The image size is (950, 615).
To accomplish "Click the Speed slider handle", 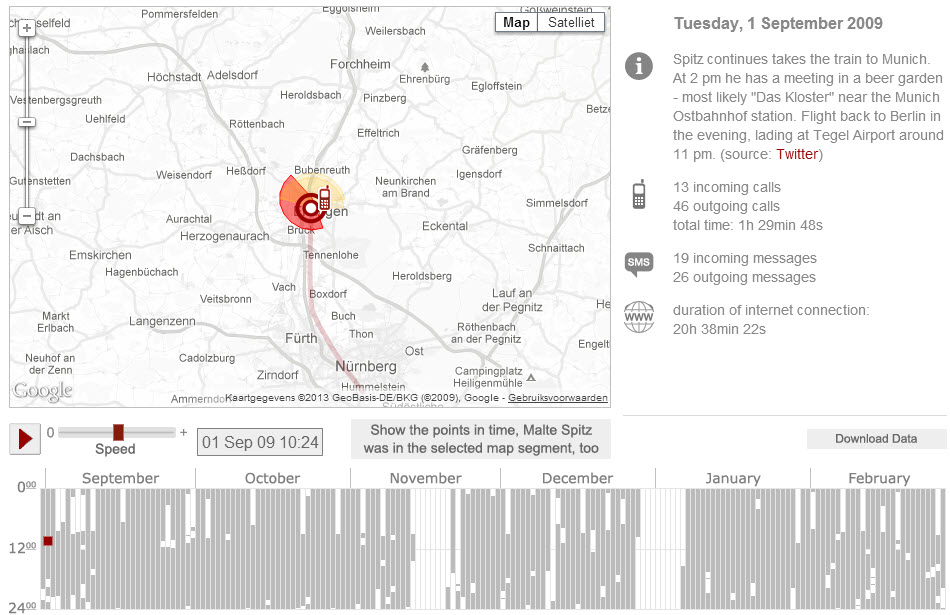I will click(x=118, y=432).
